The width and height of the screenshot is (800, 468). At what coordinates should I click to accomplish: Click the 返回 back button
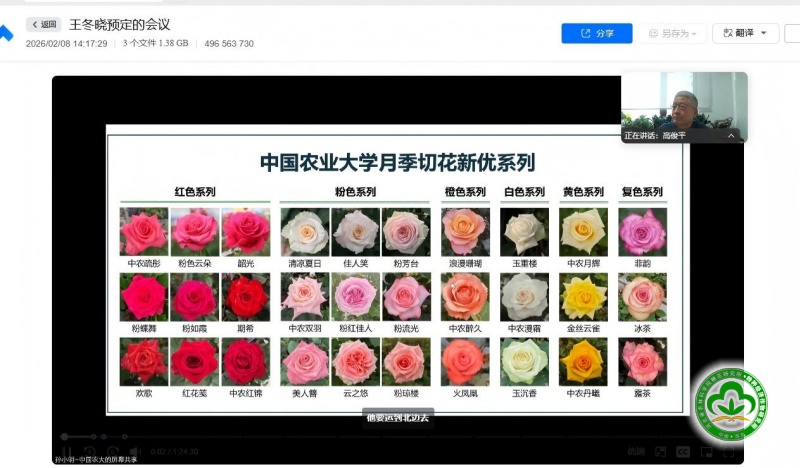(43, 24)
